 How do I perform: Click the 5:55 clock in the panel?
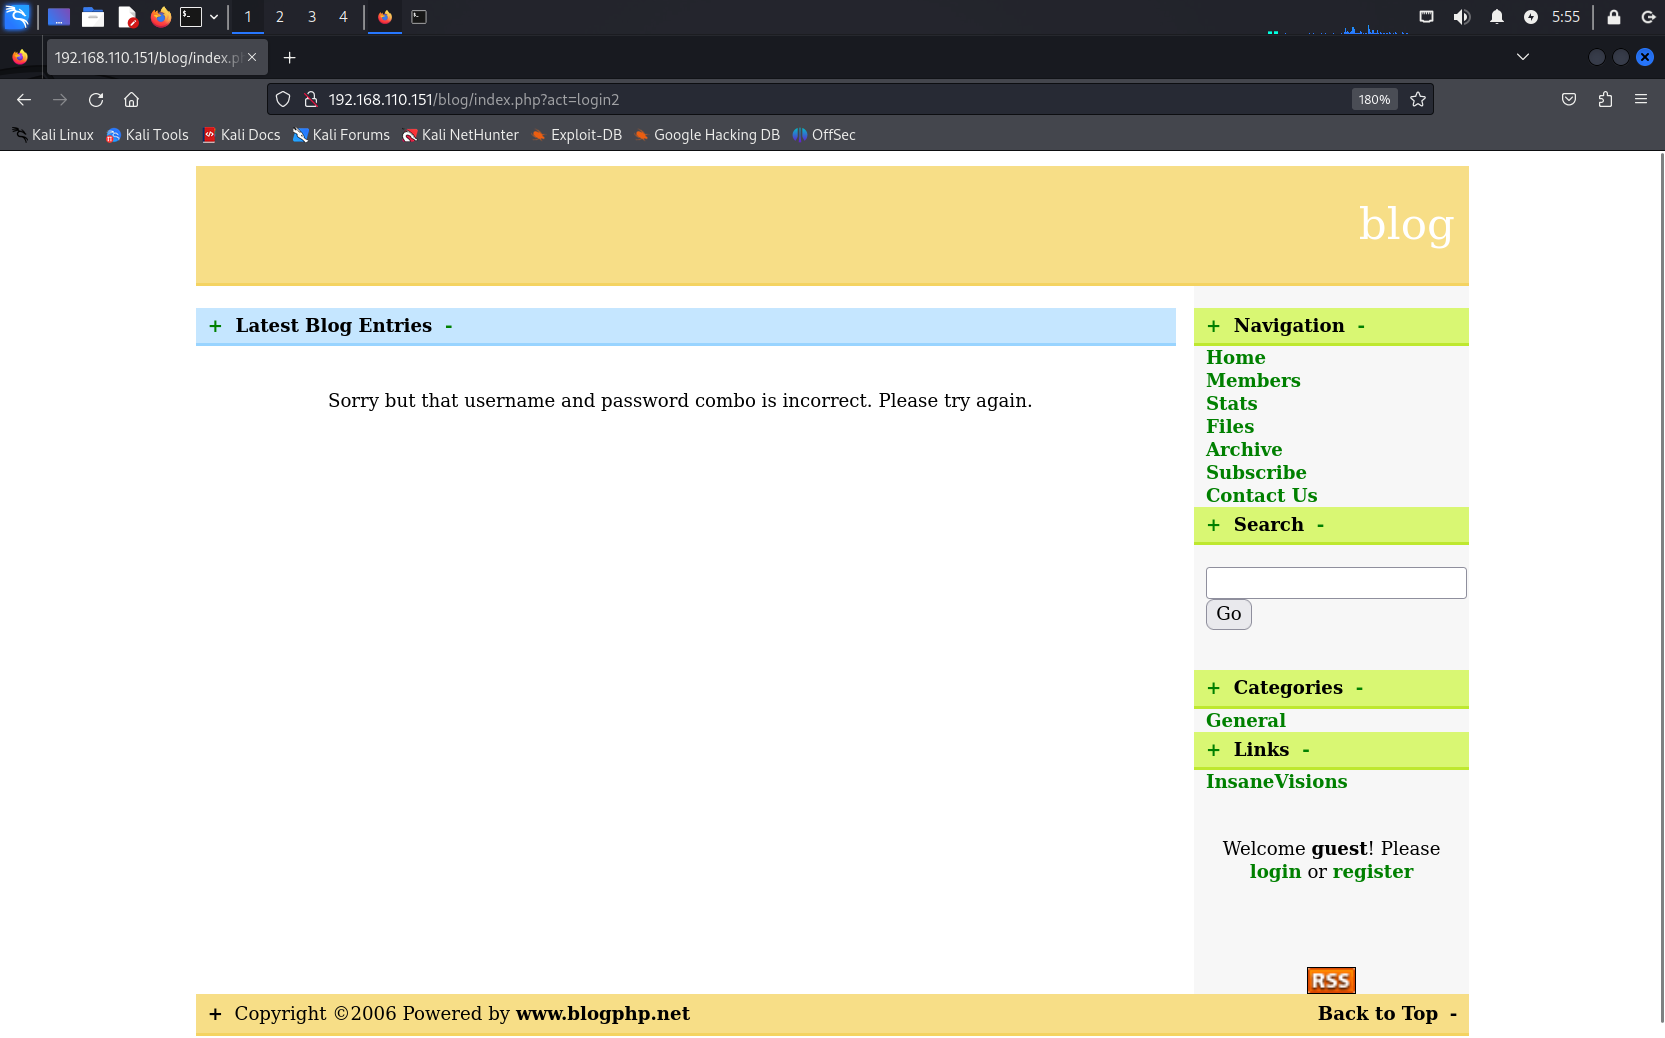pyautogui.click(x=1566, y=17)
